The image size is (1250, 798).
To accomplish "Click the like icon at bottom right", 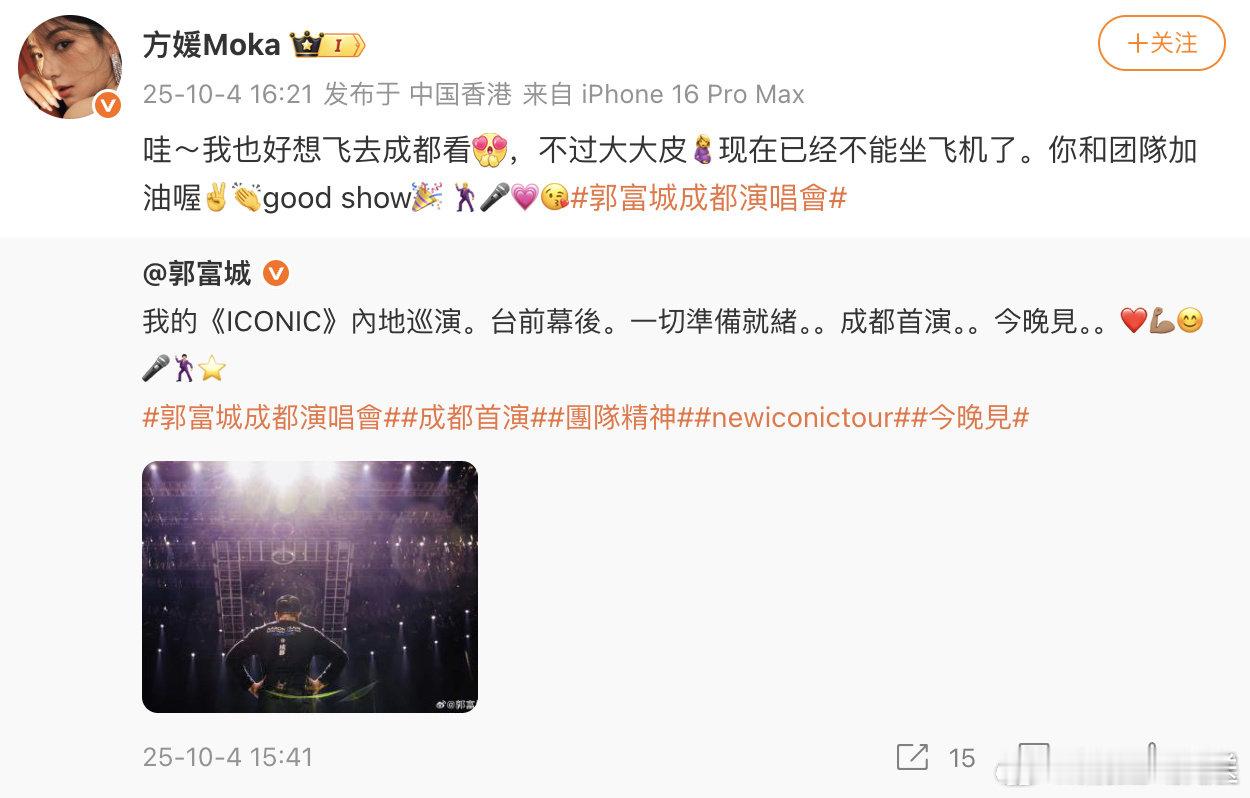I will (x=1153, y=757).
